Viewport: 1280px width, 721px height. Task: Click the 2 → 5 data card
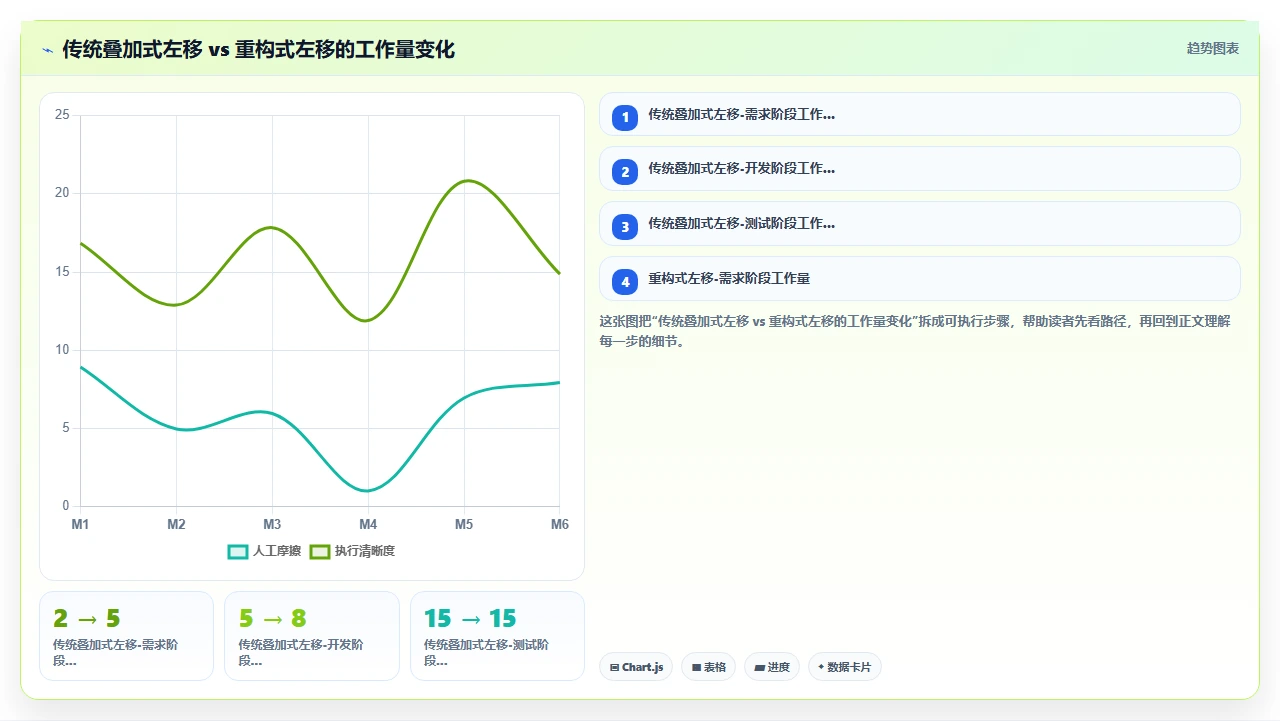tap(126, 636)
